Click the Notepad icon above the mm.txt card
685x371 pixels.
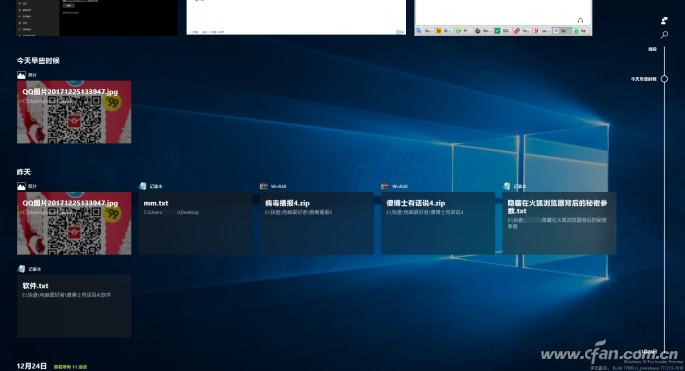click(142, 186)
